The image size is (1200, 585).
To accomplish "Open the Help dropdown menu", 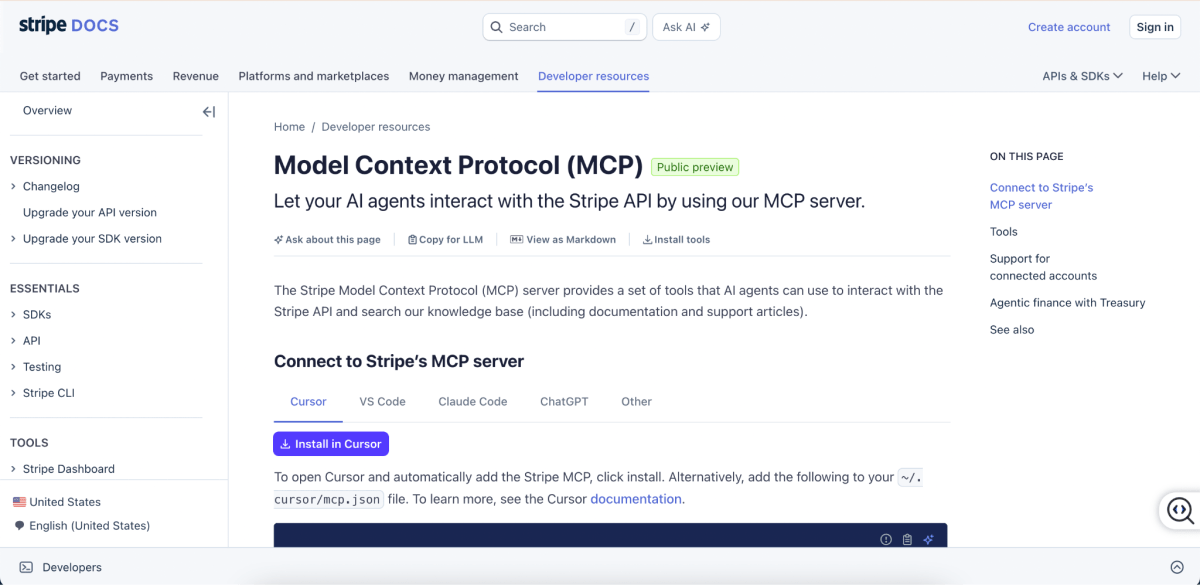I will pos(1161,76).
